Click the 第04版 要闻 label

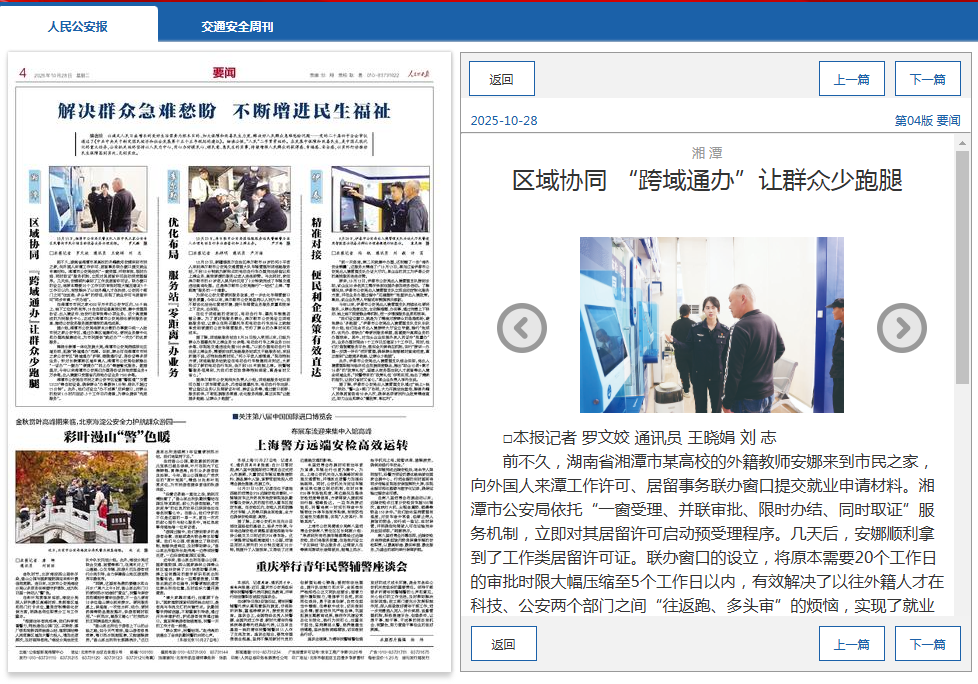pyautogui.click(x=927, y=120)
